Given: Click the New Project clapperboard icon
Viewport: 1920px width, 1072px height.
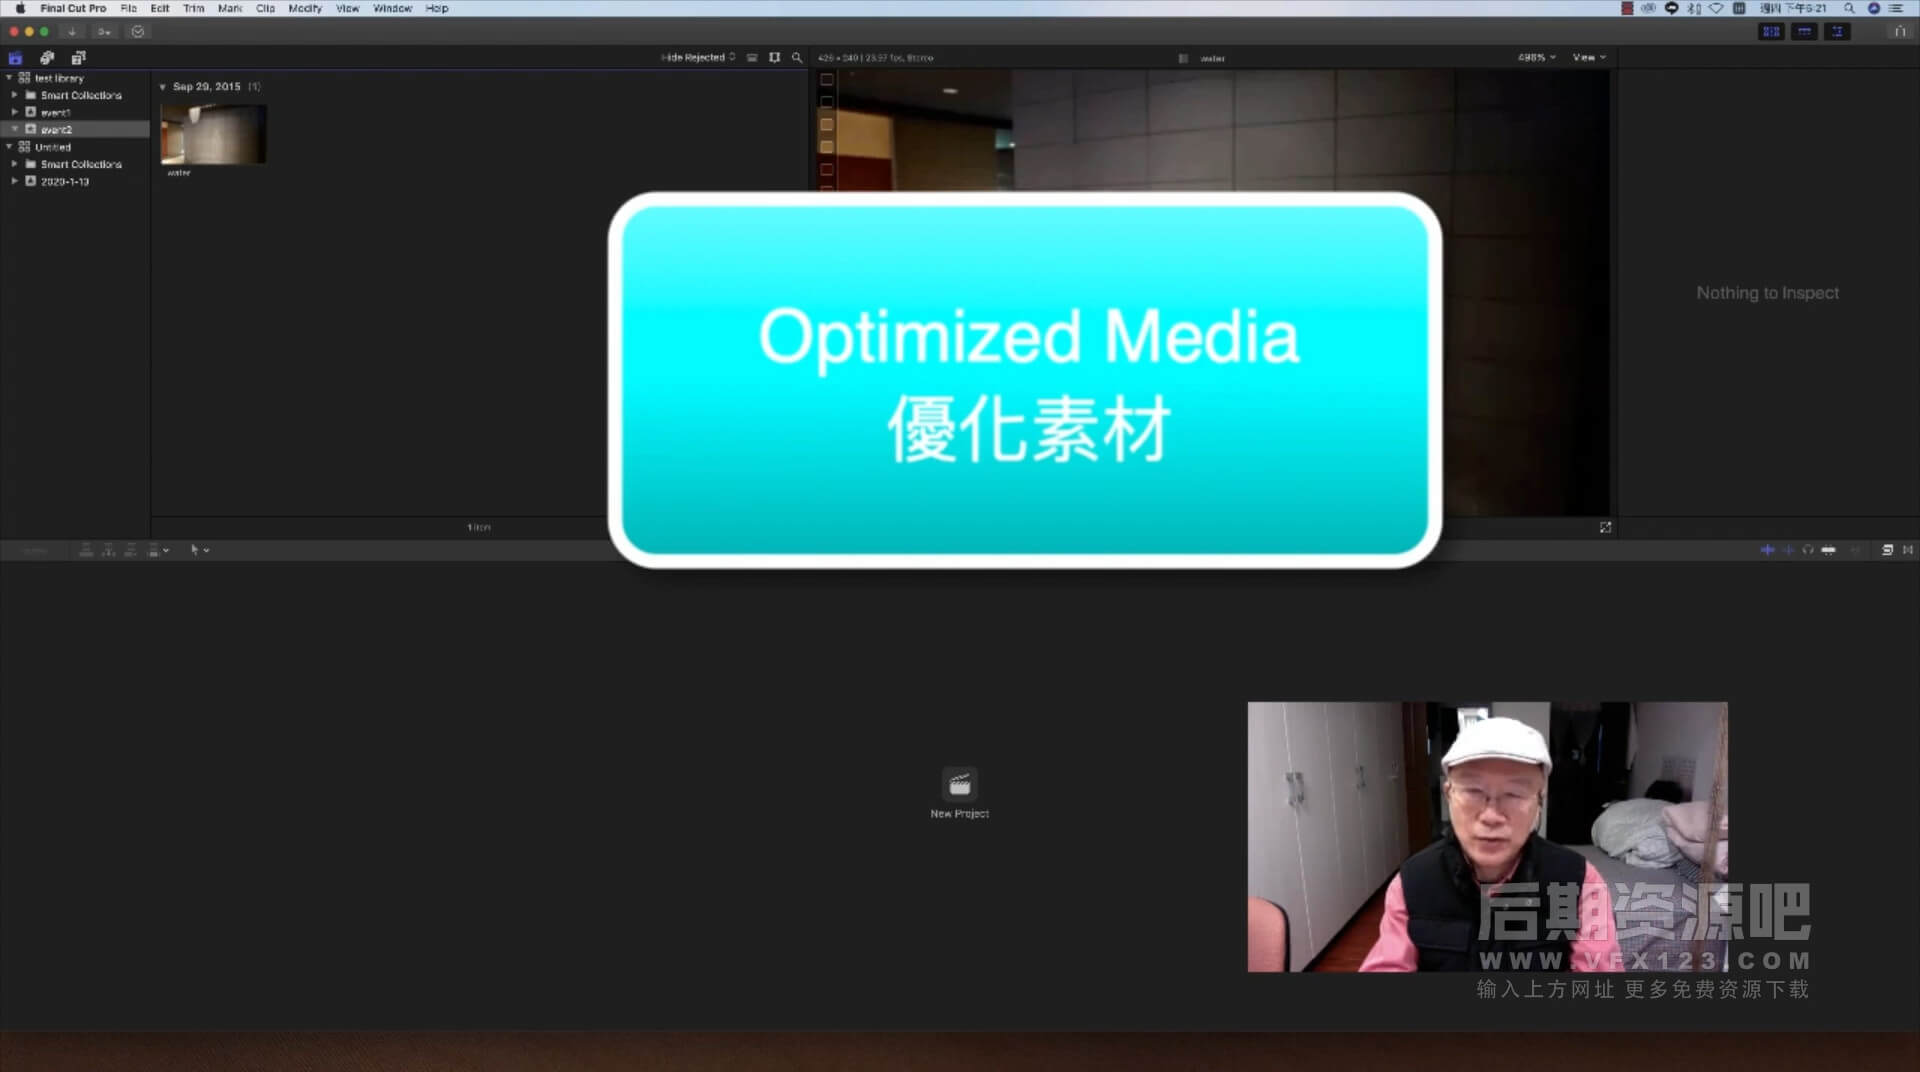Looking at the screenshot, I should pos(960,785).
